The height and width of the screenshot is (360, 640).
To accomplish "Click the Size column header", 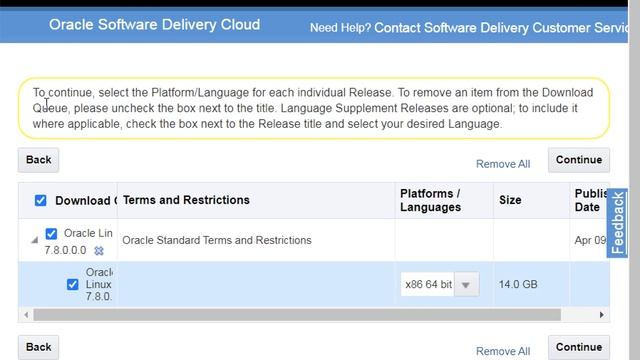I will coord(531,200).
